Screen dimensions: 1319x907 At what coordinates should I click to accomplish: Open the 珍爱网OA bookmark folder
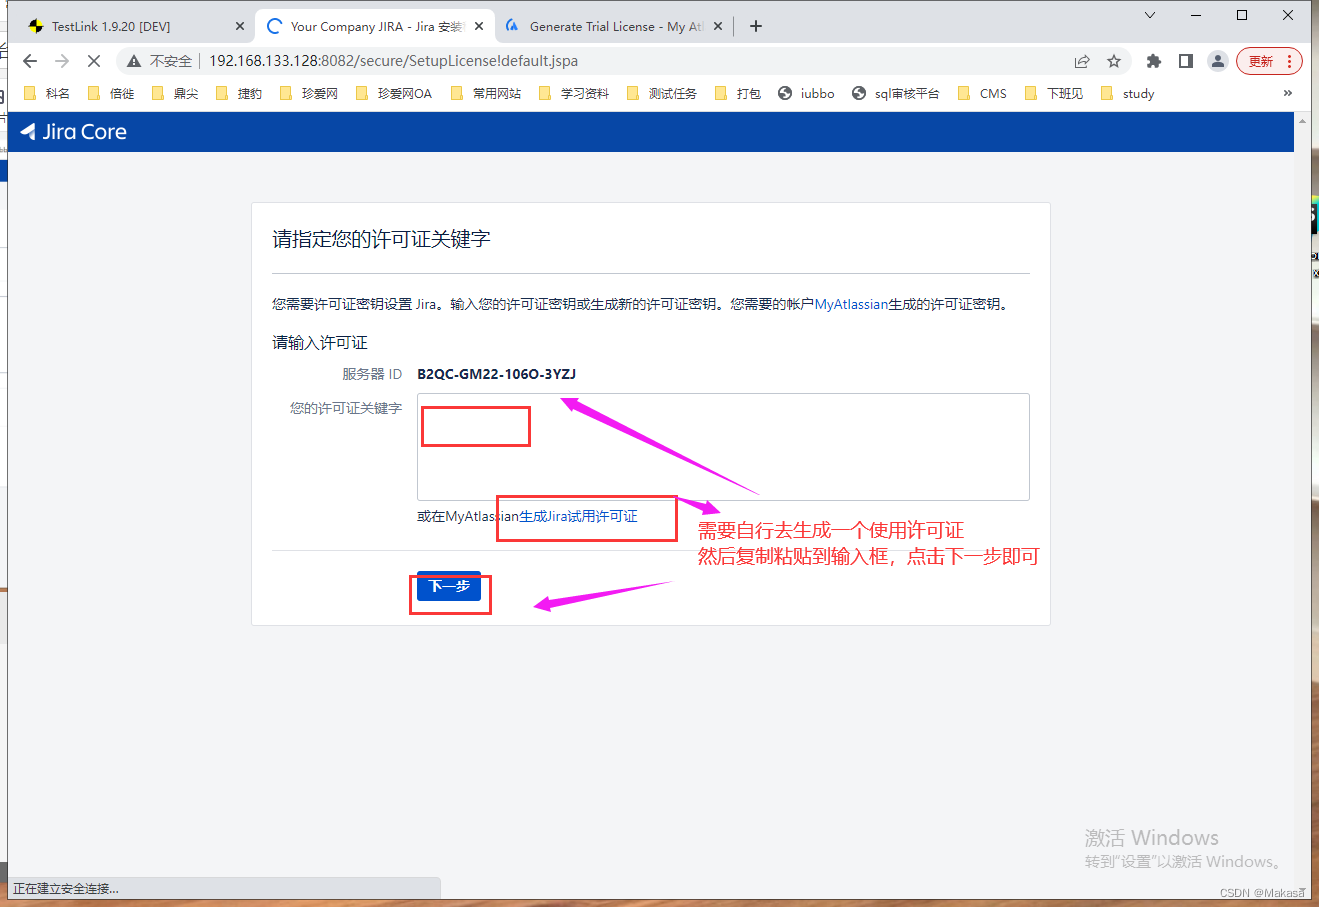tap(394, 93)
